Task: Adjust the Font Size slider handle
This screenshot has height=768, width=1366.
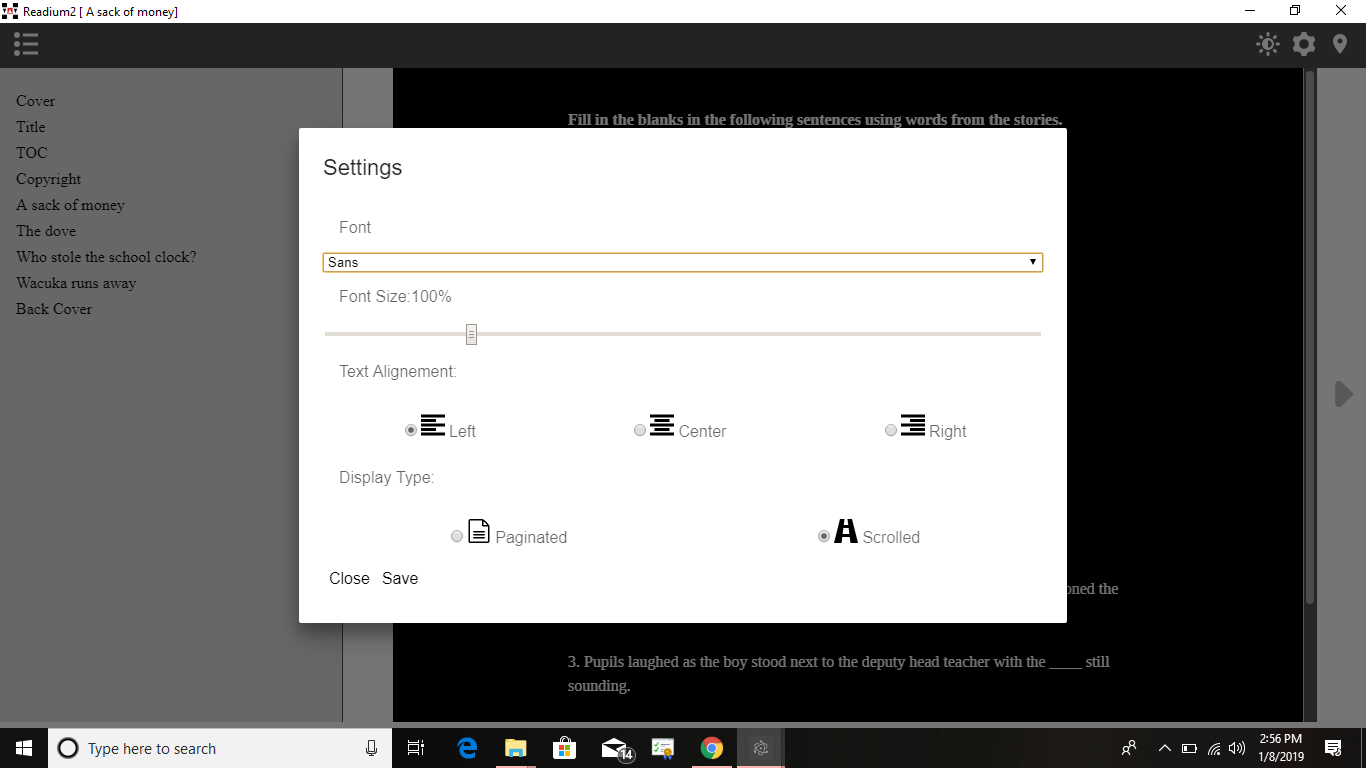Action: [471, 334]
